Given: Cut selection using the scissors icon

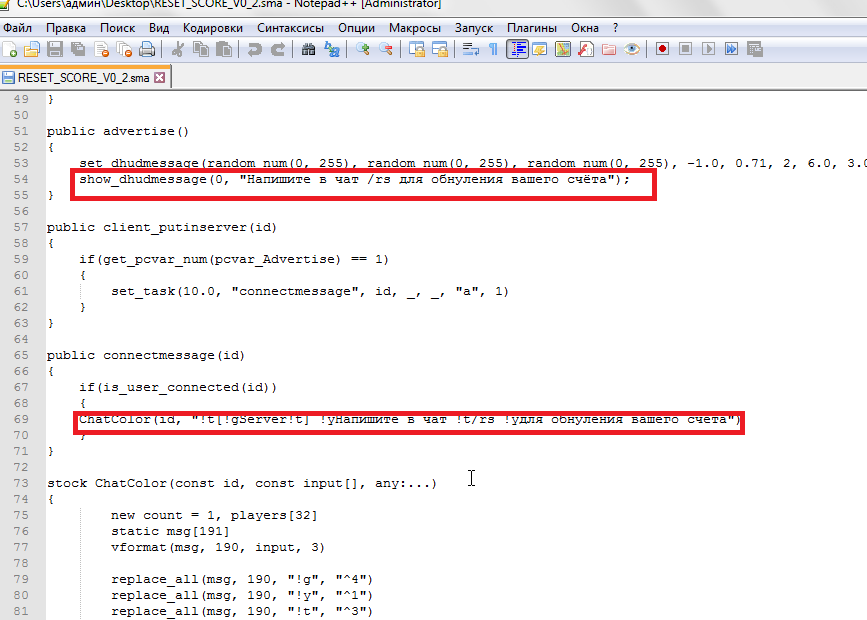Looking at the screenshot, I should pos(177,50).
